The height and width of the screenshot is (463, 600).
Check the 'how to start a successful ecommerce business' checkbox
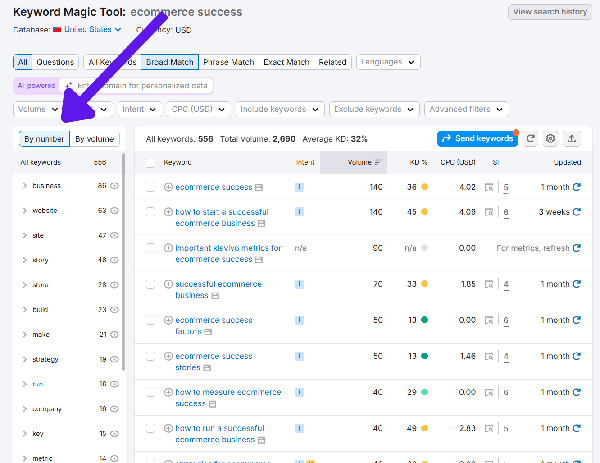pyautogui.click(x=150, y=212)
